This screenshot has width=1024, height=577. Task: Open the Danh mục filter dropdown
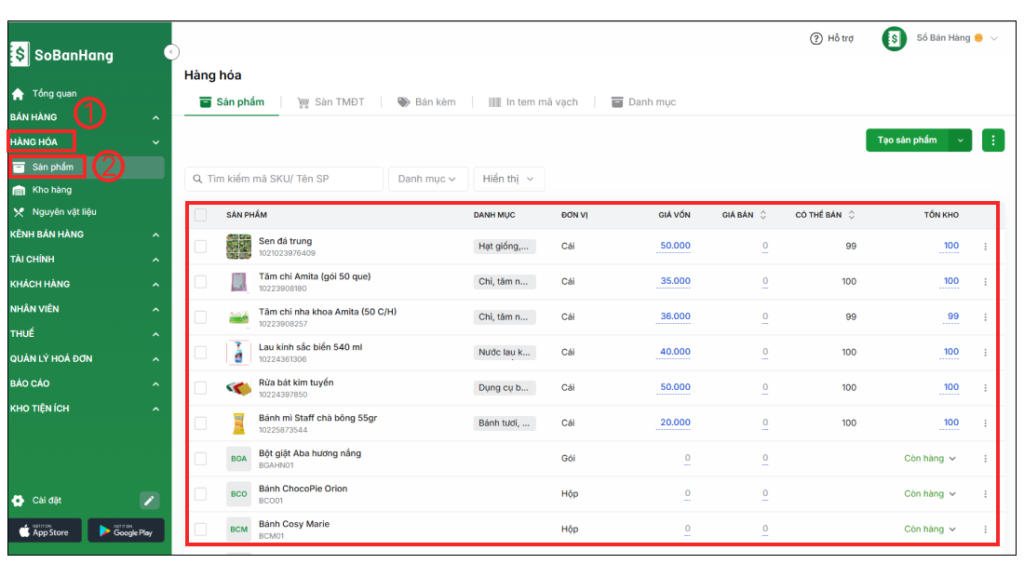[x=427, y=179]
